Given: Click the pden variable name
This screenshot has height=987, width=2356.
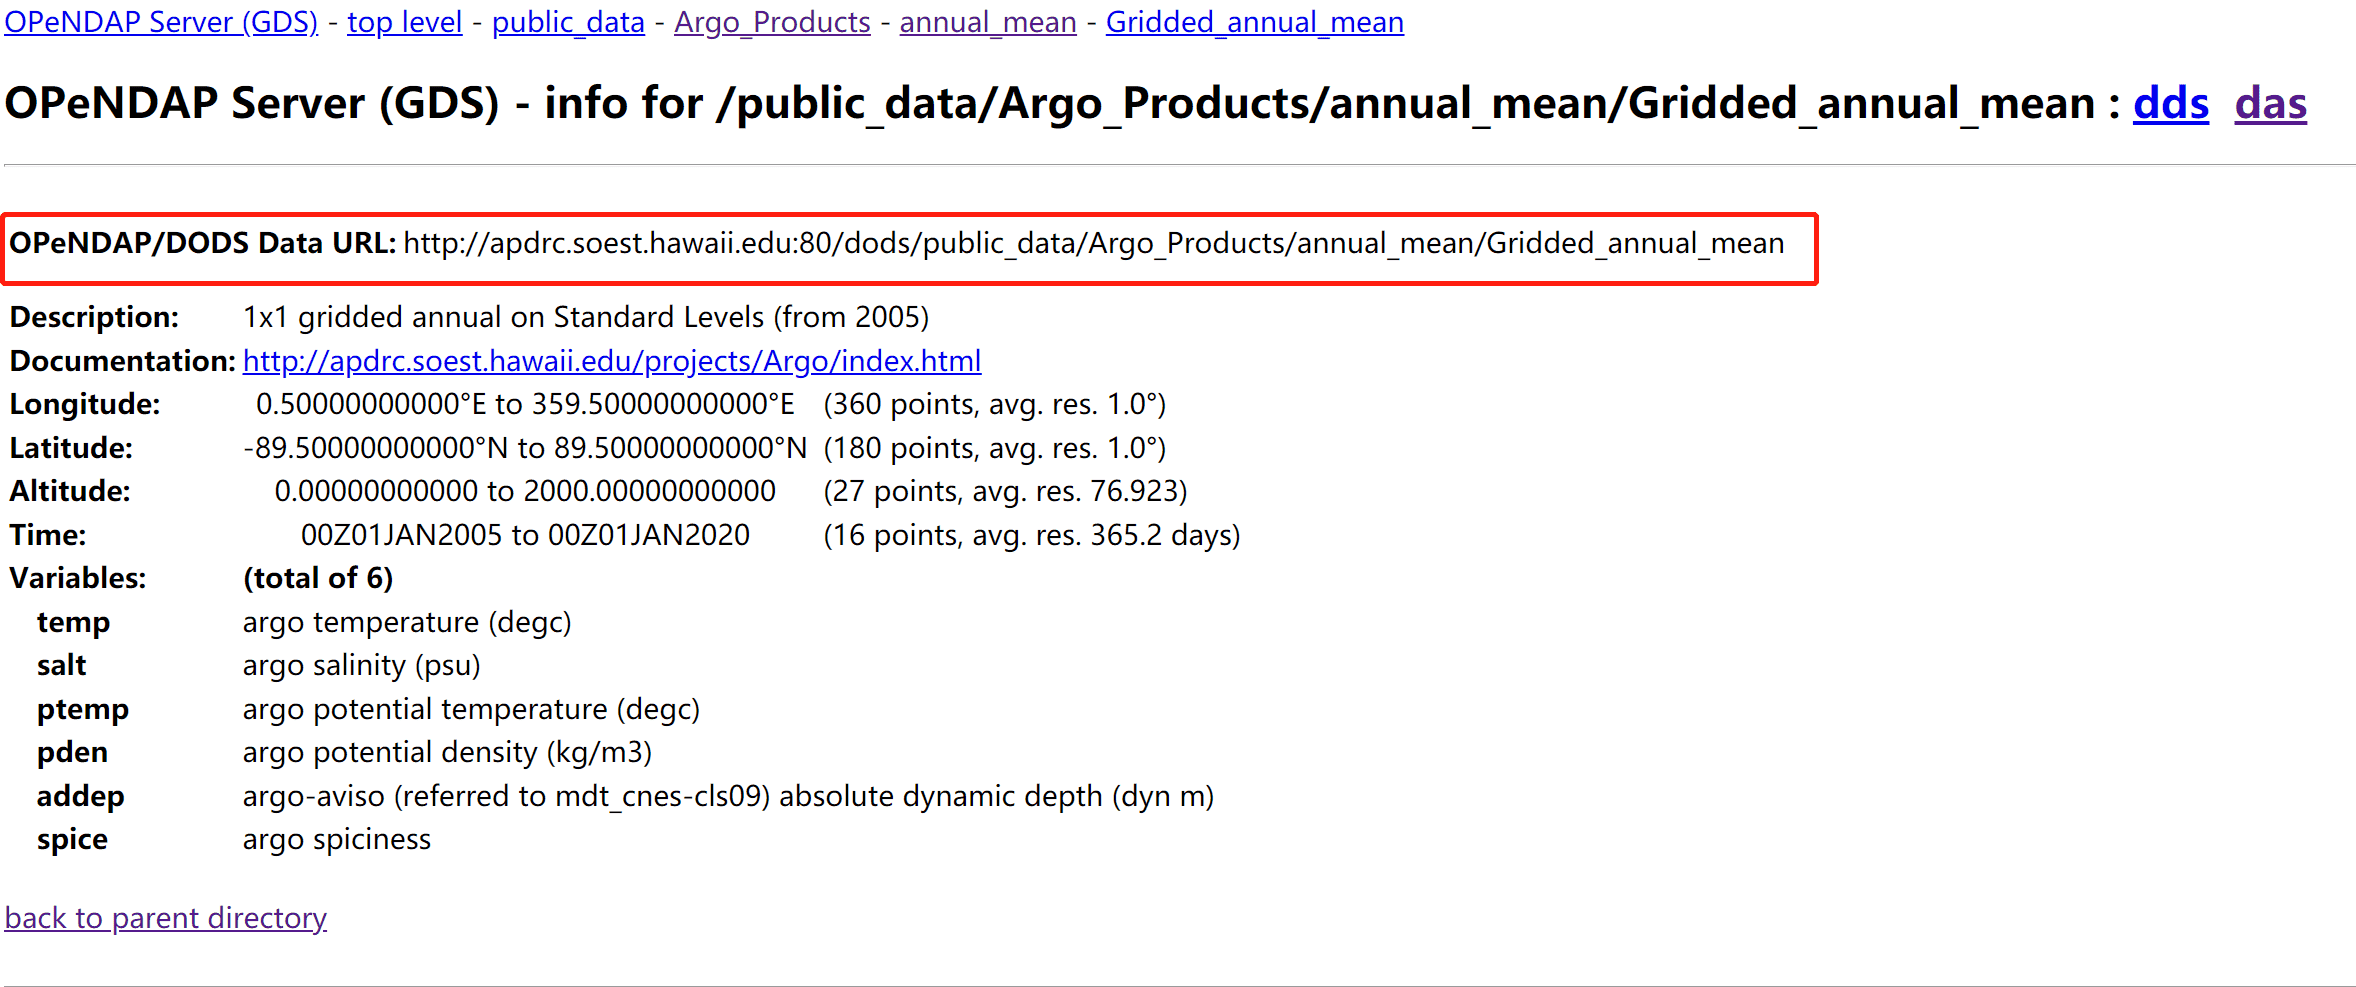Looking at the screenshot, I should point(72,753).
